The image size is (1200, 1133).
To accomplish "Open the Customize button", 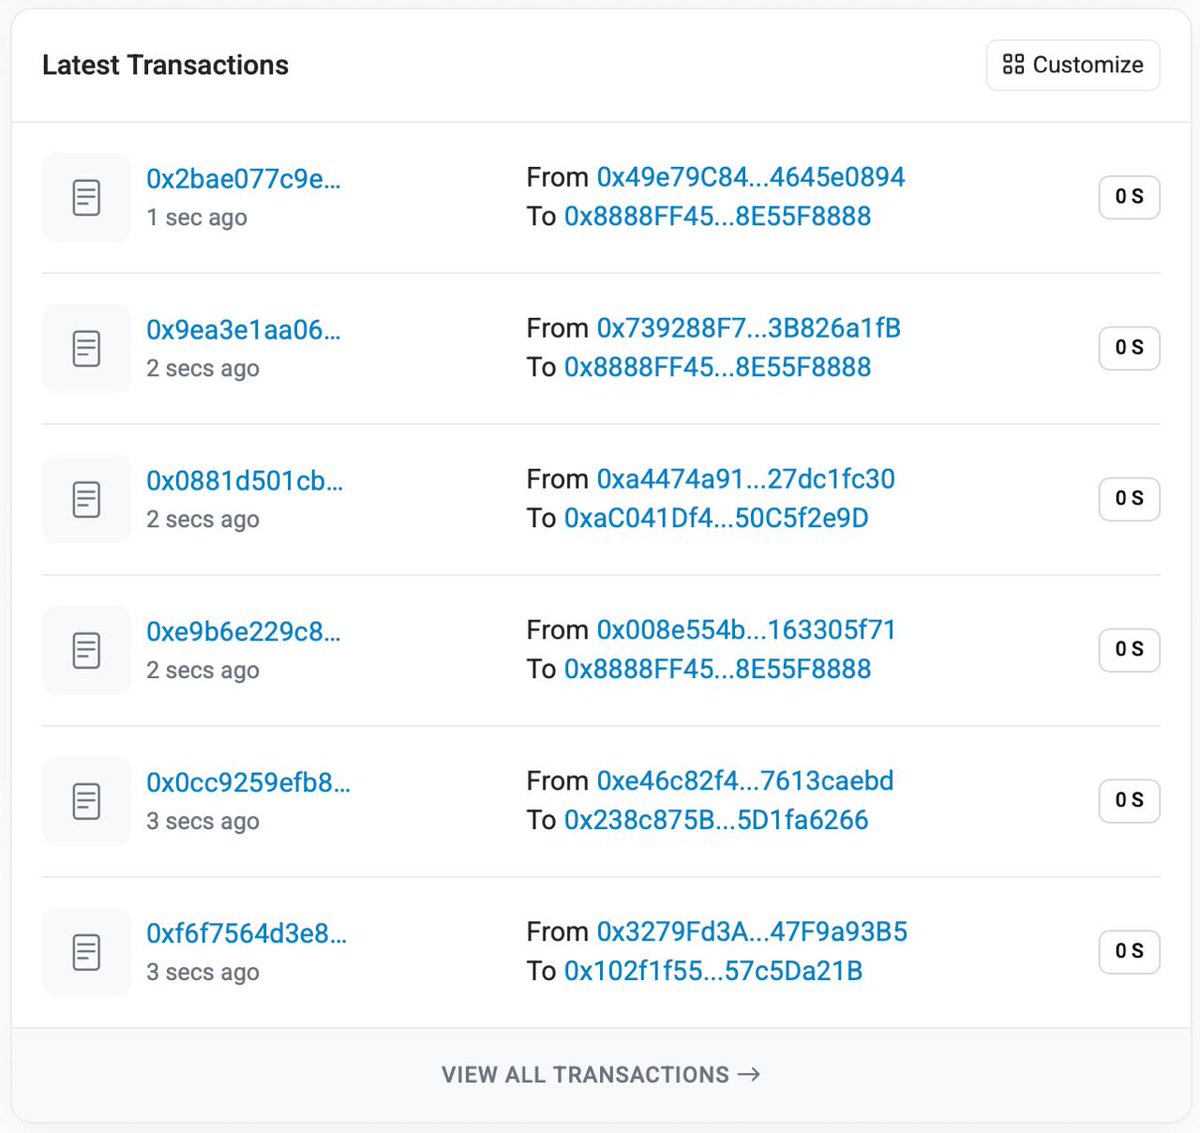I will coord(1073,65).
